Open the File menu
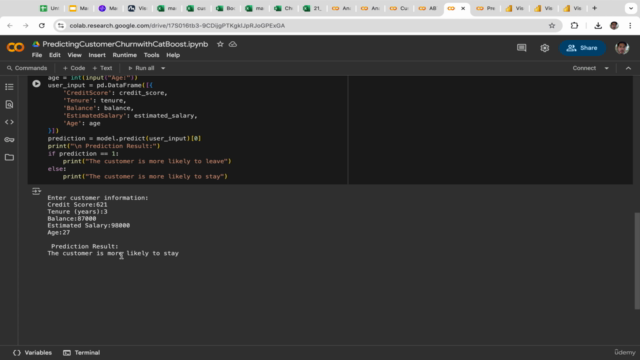The width and height of the screenshot is (640, 360). (x=37, y=55)
